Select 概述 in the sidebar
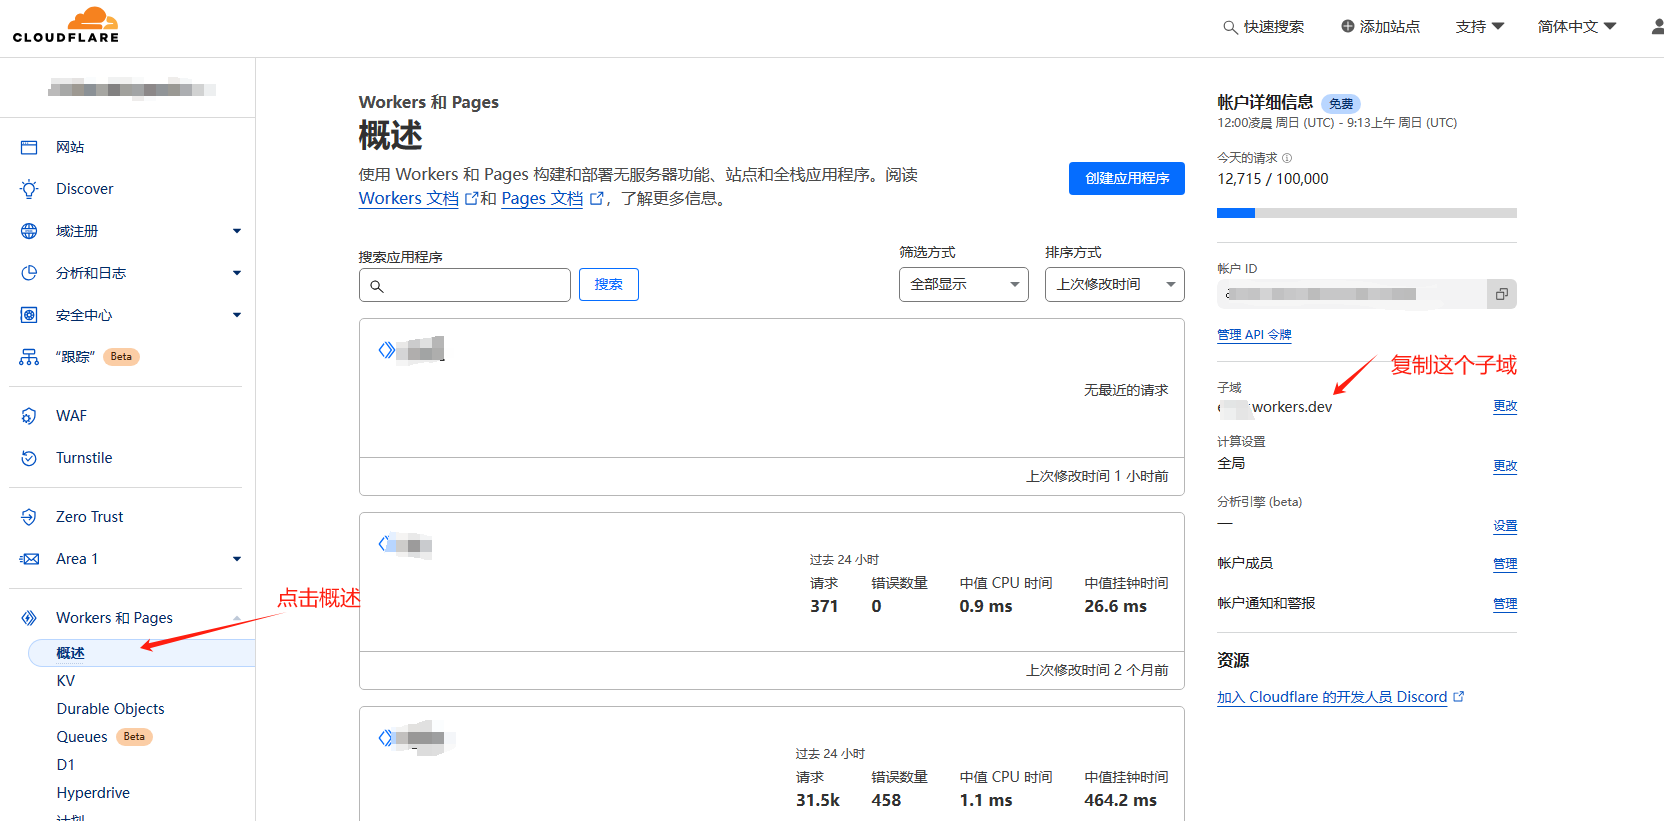Screen dimensions: 1664x821 click(x=142, y=653)
